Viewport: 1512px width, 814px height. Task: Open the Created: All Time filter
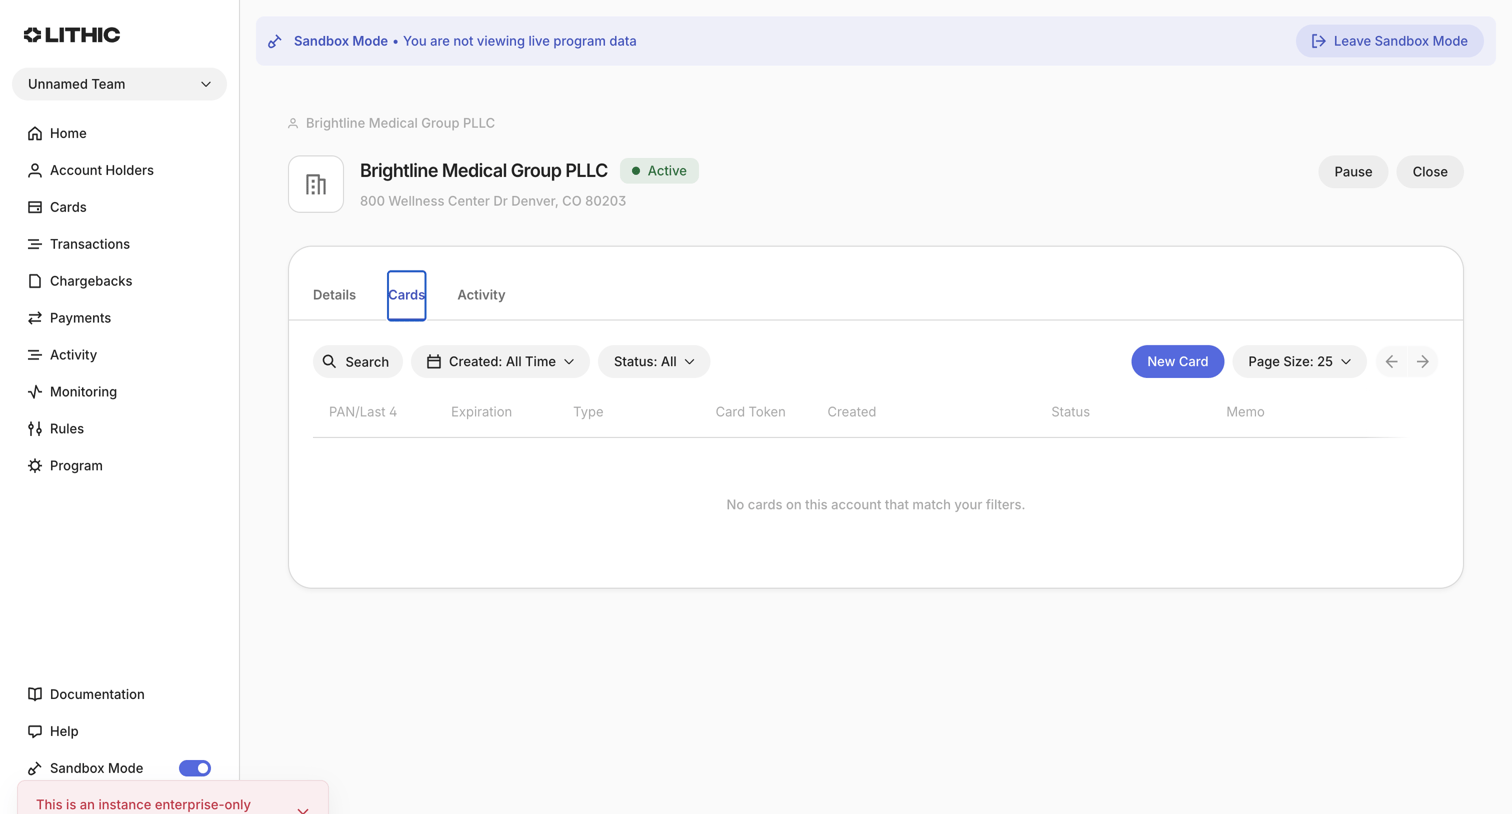pyautogui.click(x=500, y=361)
